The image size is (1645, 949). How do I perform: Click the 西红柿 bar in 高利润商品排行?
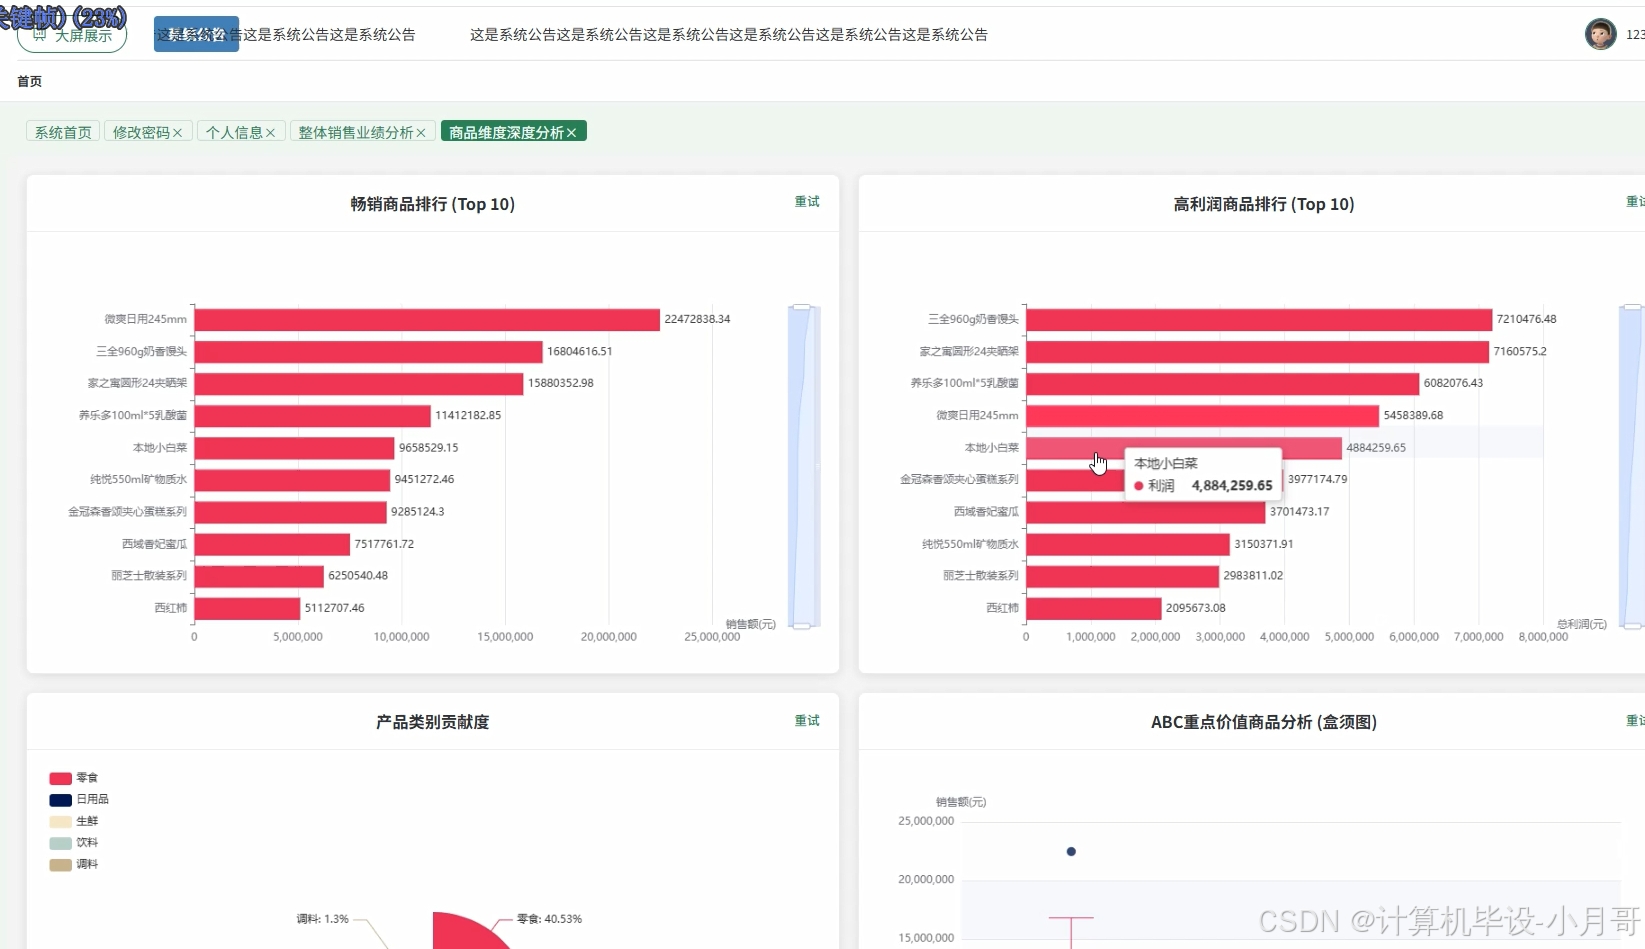click(x=1094, y=608)
